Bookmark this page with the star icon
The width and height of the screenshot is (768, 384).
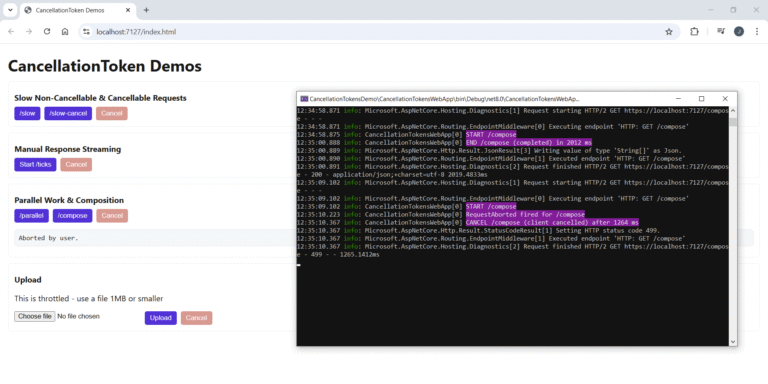point(669,32)
